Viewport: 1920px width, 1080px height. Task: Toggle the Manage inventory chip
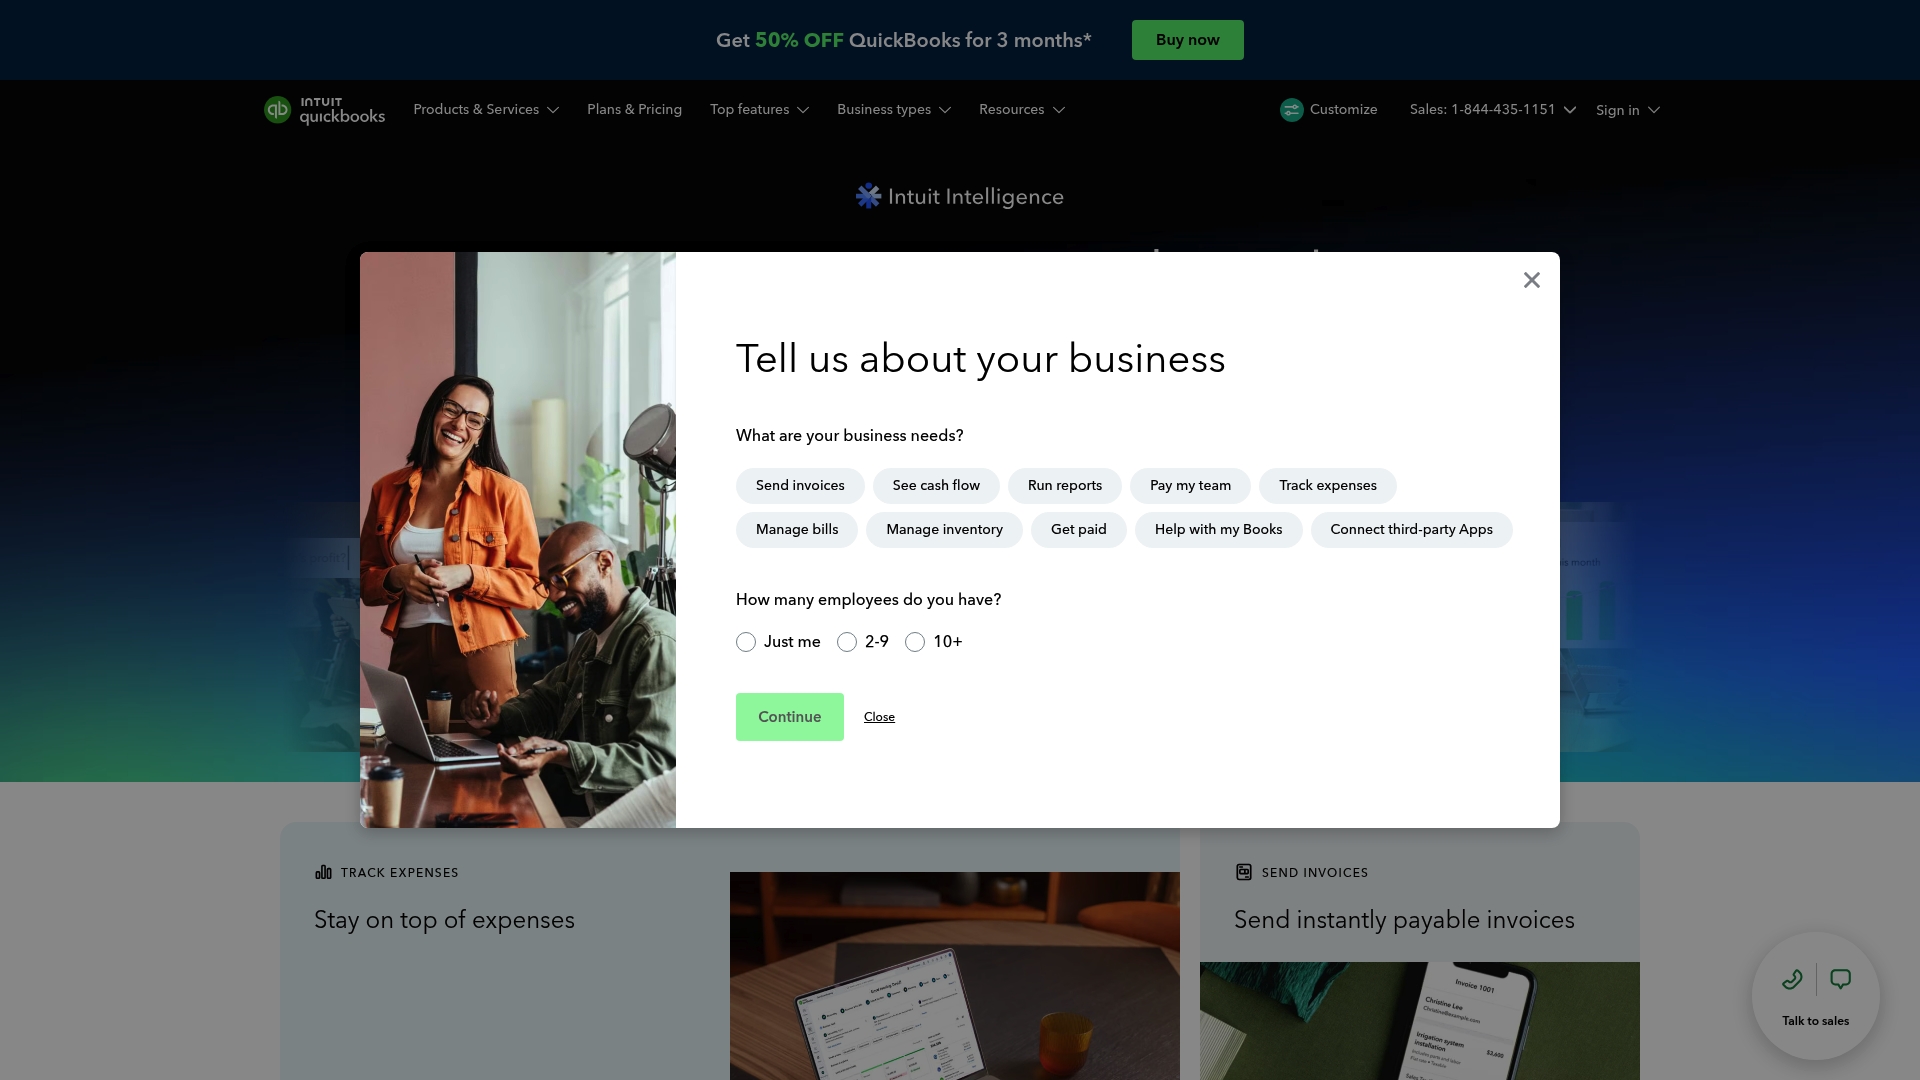pyautogui.click(x=944, y=530)
